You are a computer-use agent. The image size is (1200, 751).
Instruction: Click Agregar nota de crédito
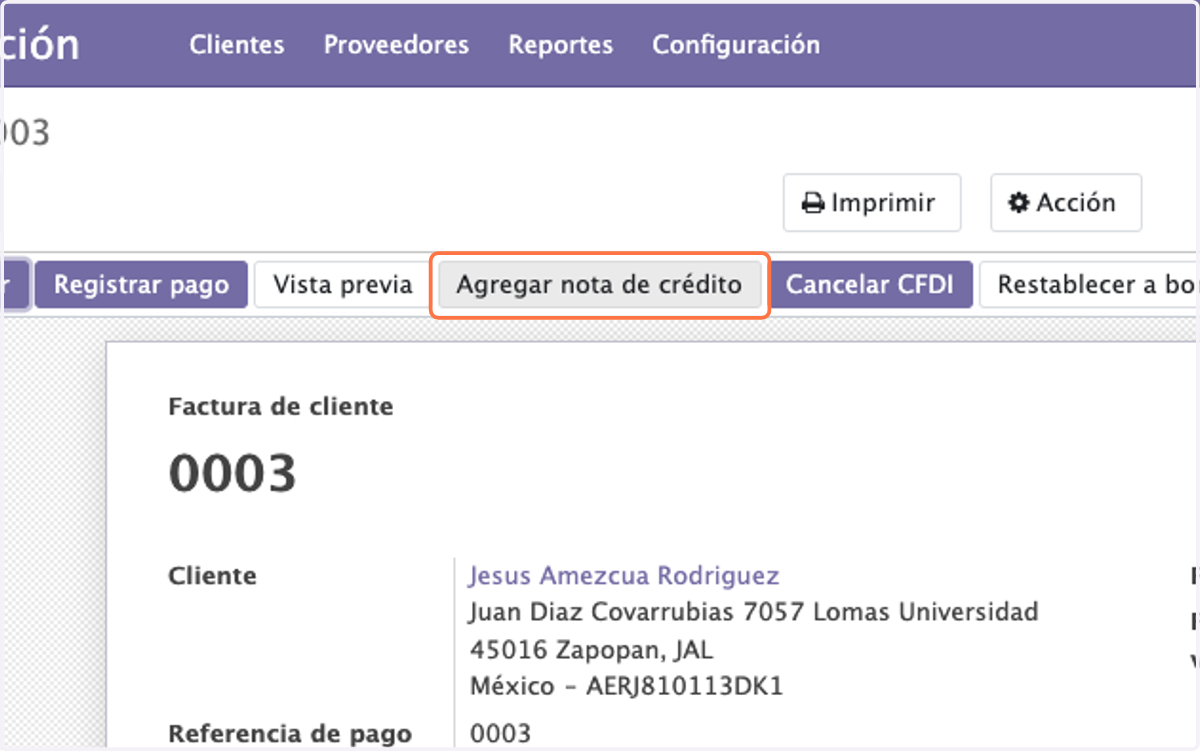coord(599,285)
